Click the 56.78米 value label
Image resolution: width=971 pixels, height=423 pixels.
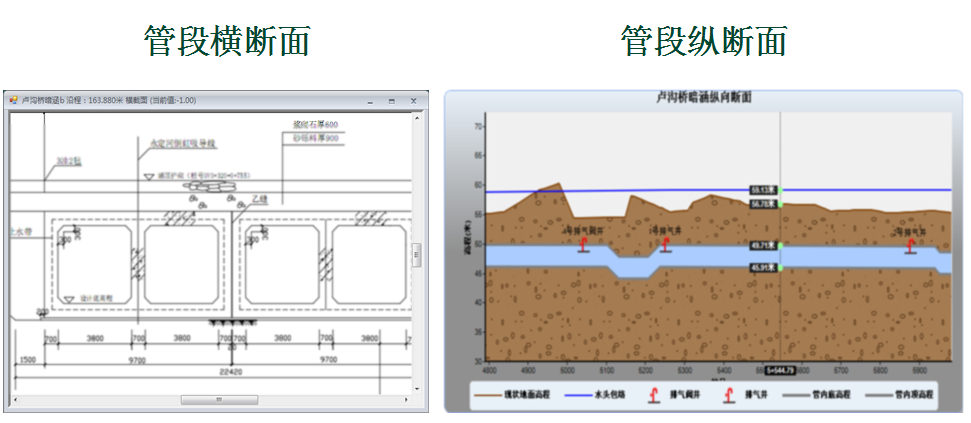[x=764, y=204]
